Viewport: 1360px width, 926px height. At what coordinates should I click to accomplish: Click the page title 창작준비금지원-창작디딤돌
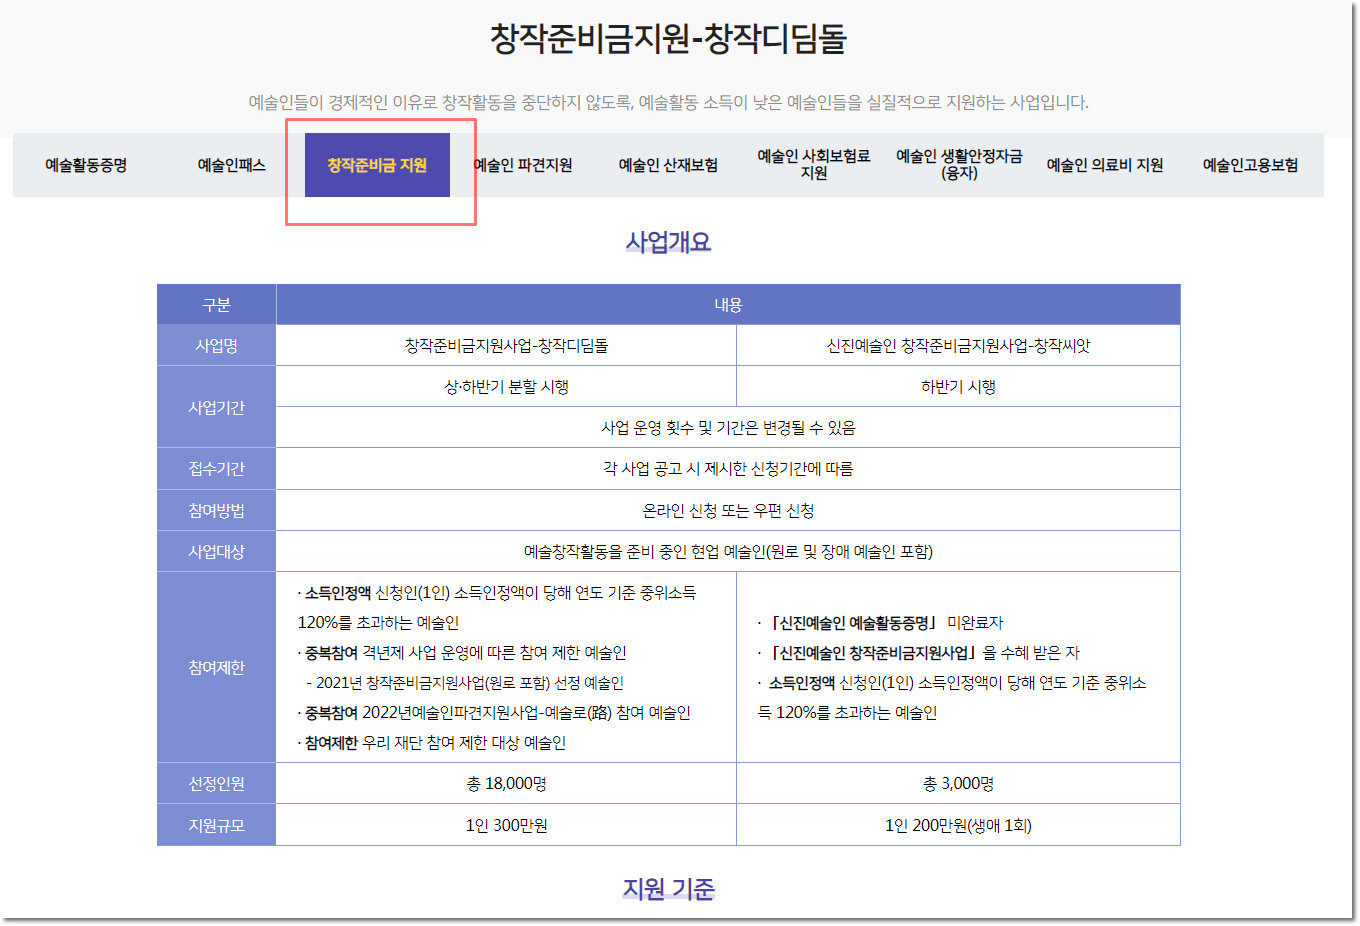[x=668, y=38]
